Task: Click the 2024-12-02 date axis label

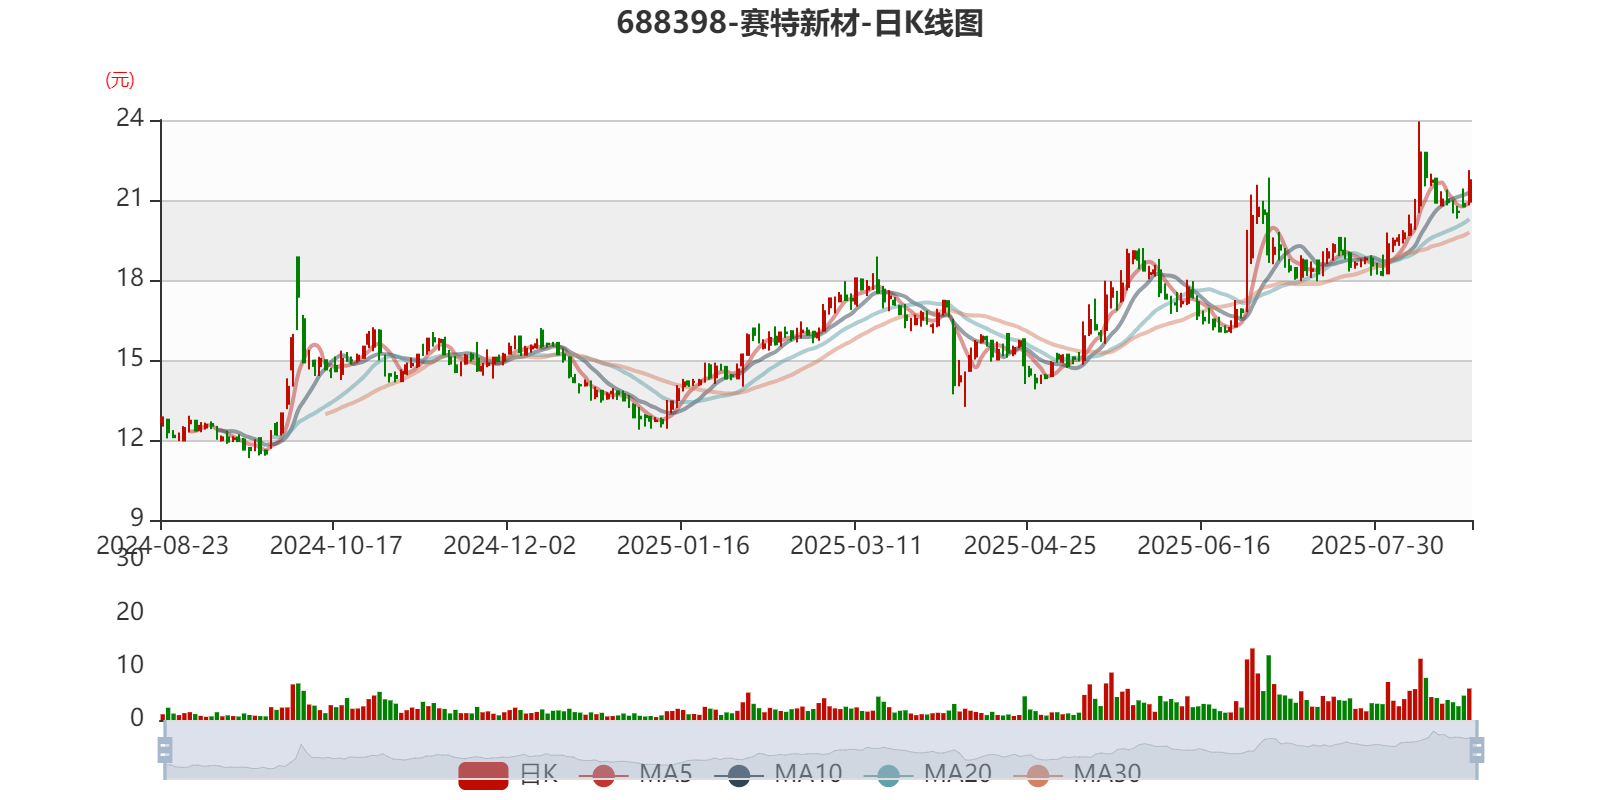Action: click(x=510, y=546)
